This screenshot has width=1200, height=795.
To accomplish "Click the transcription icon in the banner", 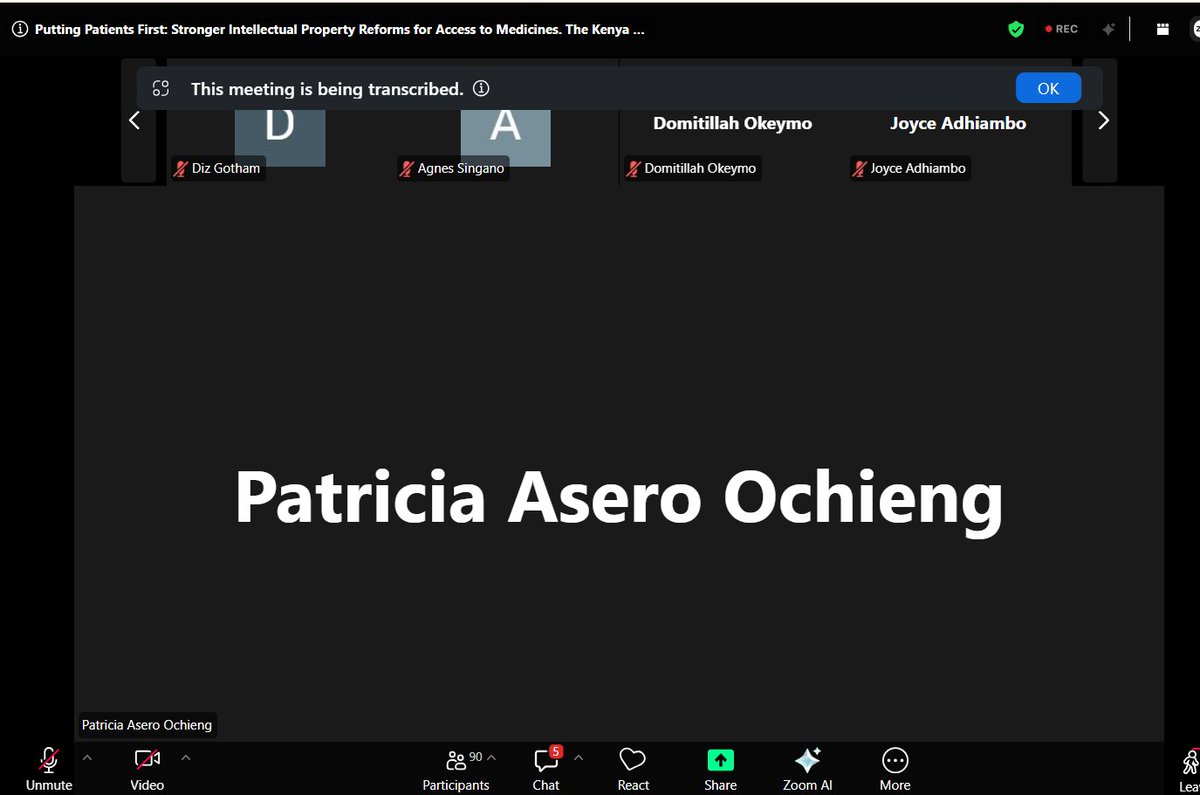I will [161, 88].
